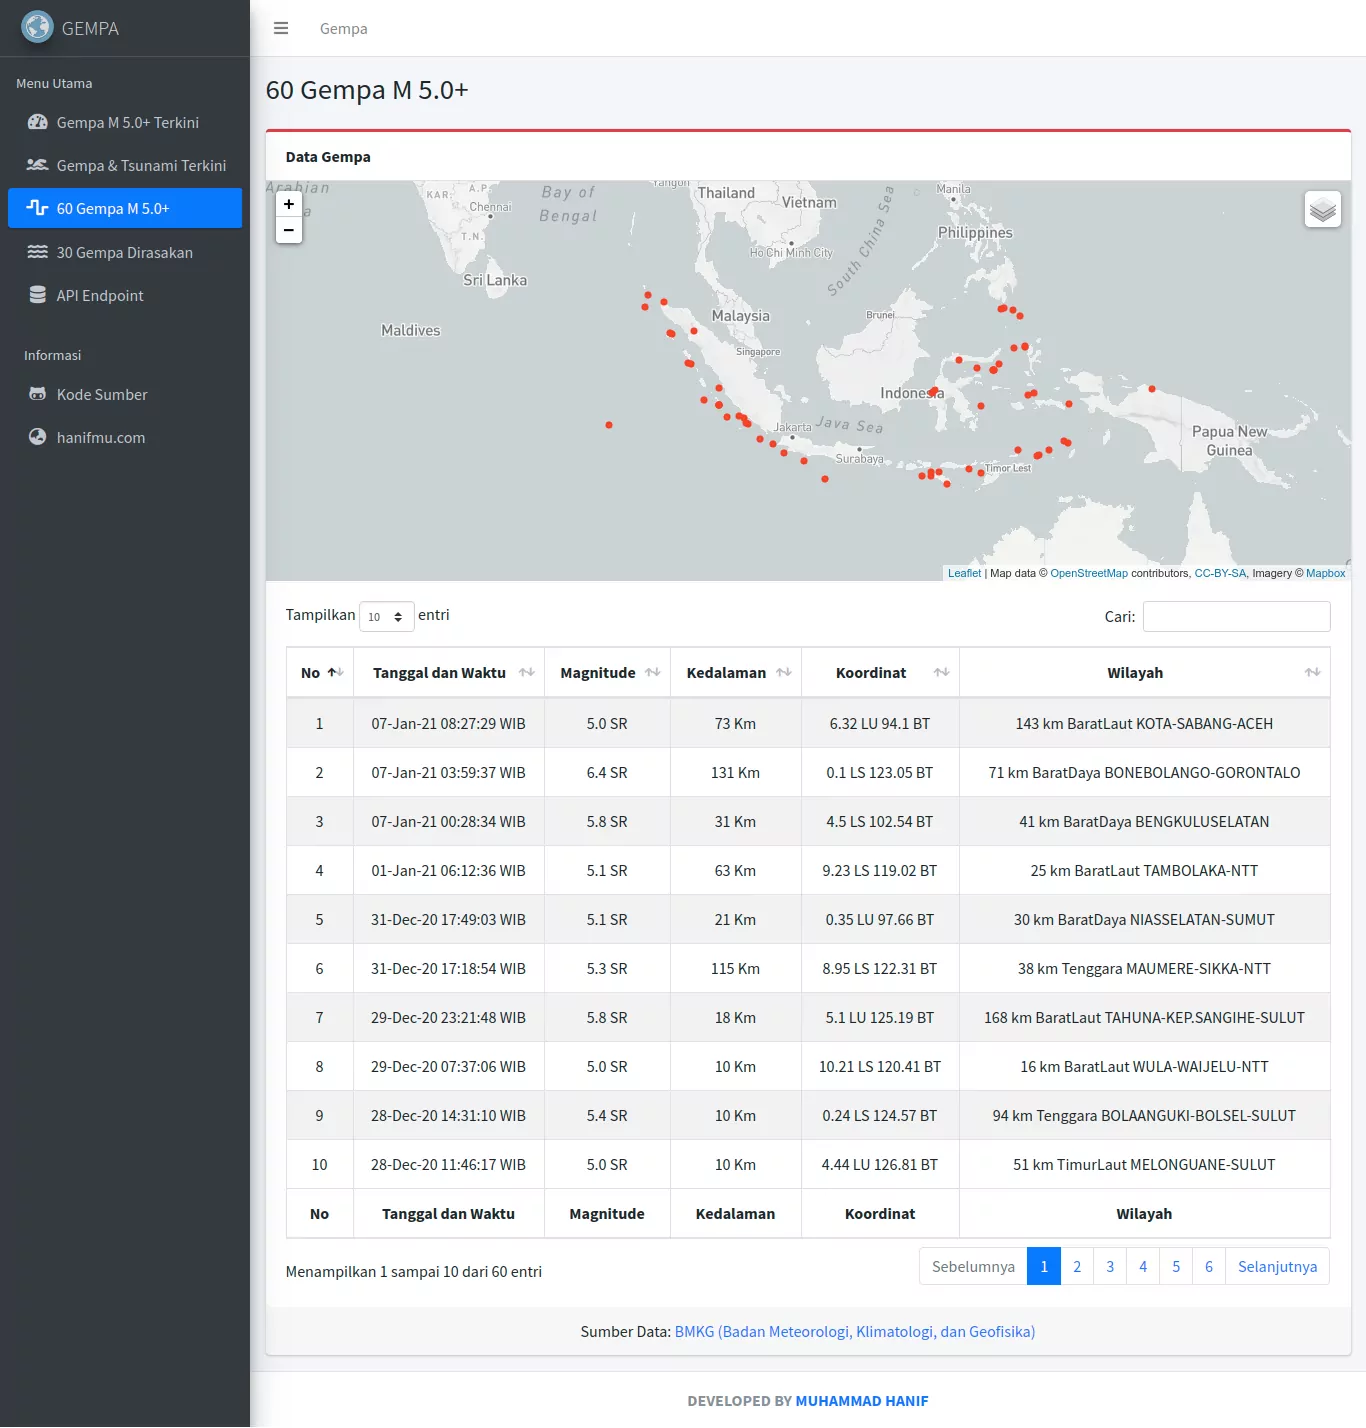
Task: Click date cell 28-Dec-20 14:31:10 WIB
Action: tap(448, 1115)
